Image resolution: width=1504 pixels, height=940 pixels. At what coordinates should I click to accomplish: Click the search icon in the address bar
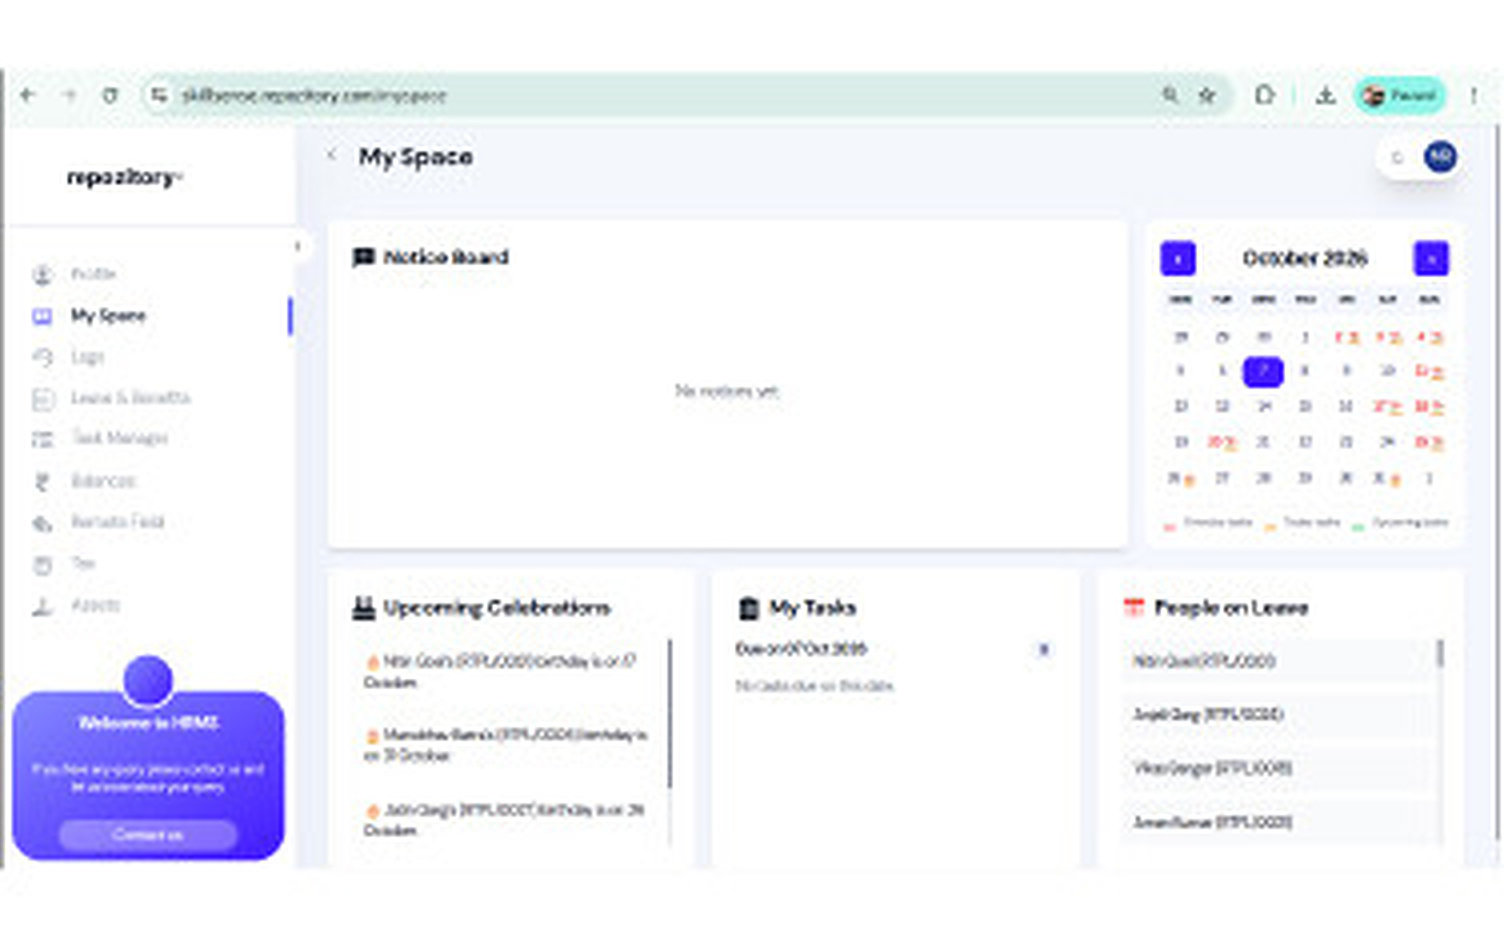(1169, 95)
